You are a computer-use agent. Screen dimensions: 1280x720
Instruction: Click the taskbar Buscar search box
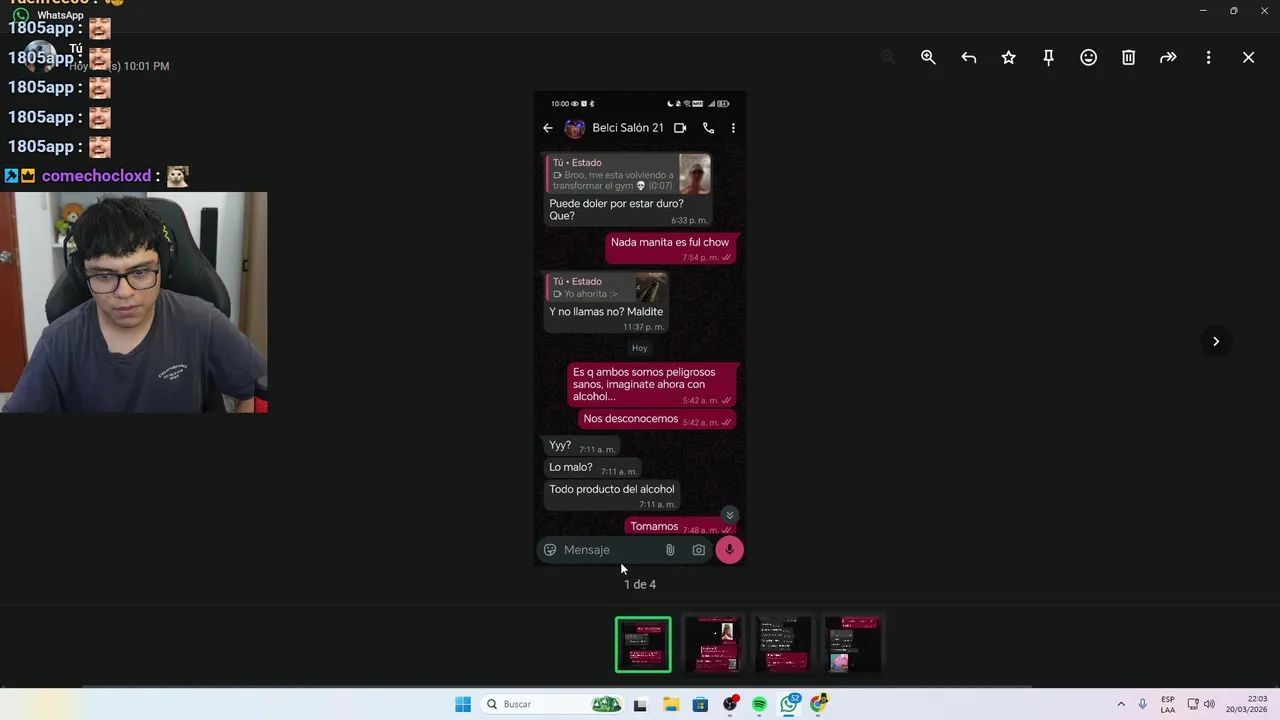[550, 704]
